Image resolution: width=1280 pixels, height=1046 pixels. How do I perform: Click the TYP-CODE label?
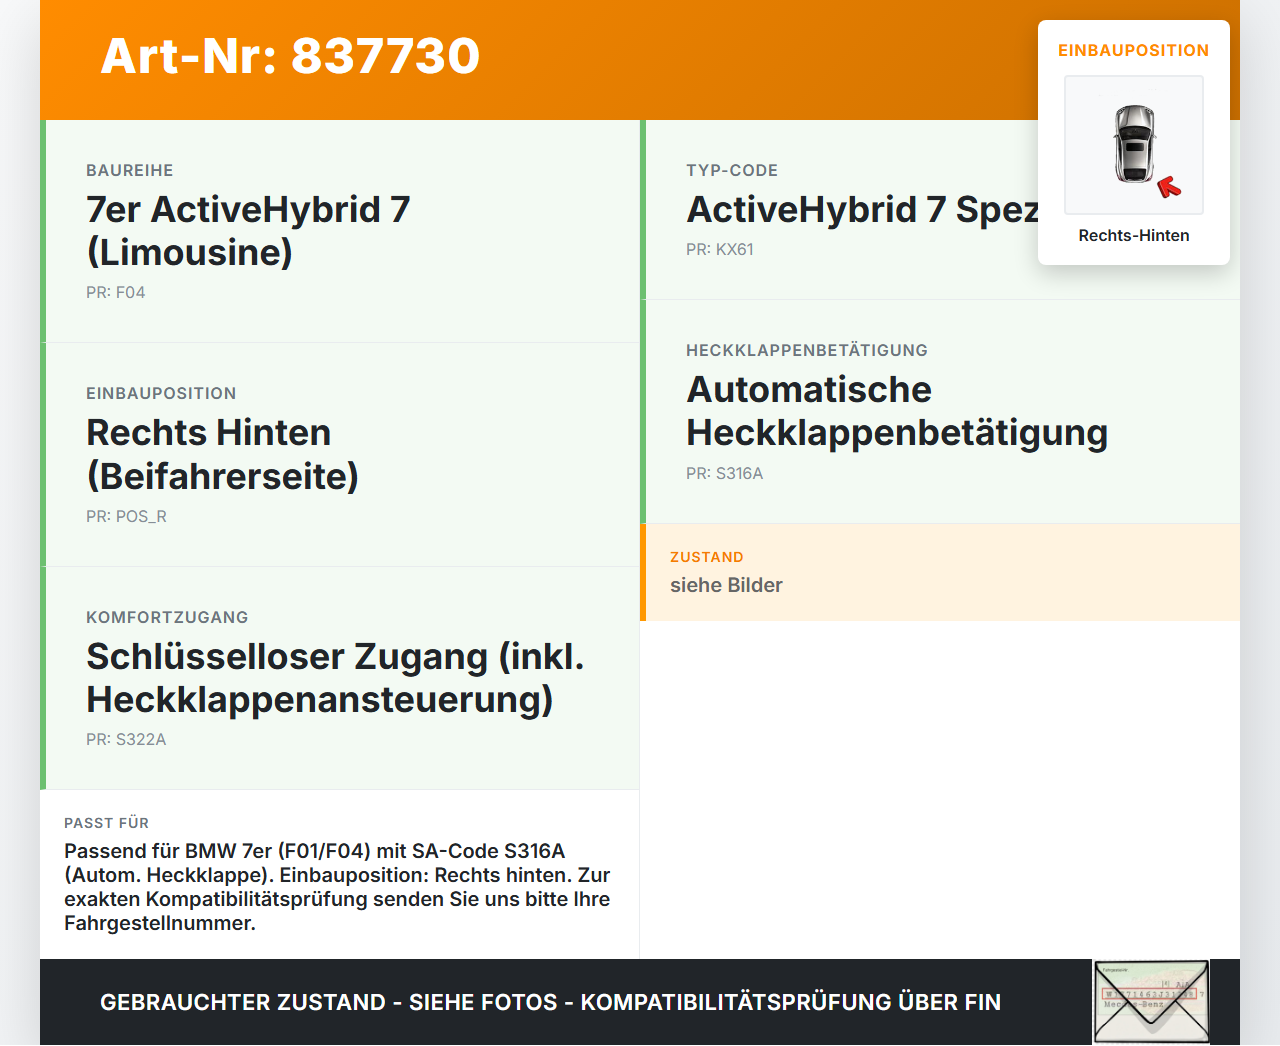[732, 170]
